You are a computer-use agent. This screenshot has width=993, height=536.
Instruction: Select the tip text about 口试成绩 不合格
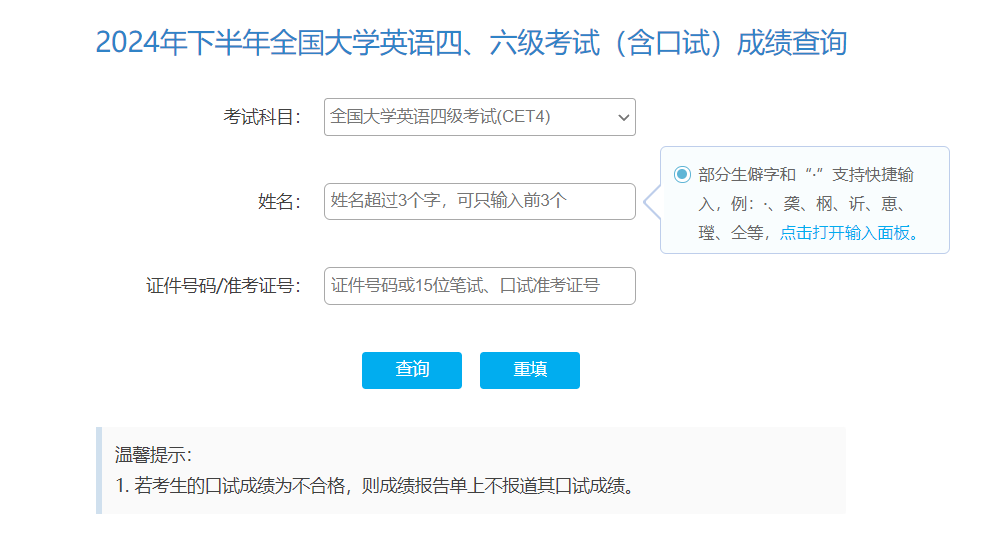(x=375, y=486)
